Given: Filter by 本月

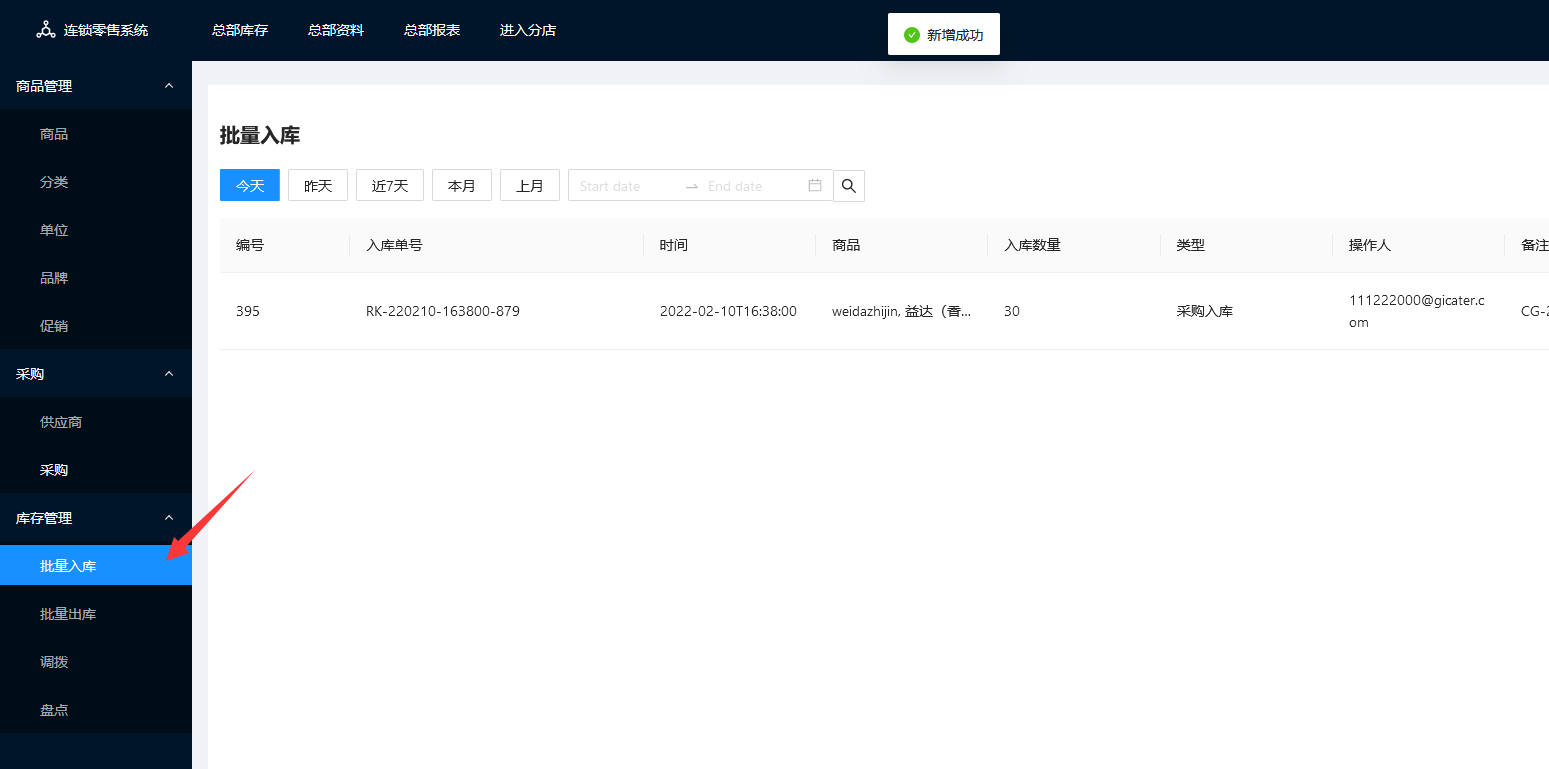Looking at the screenshot, I should click(462, 186).
